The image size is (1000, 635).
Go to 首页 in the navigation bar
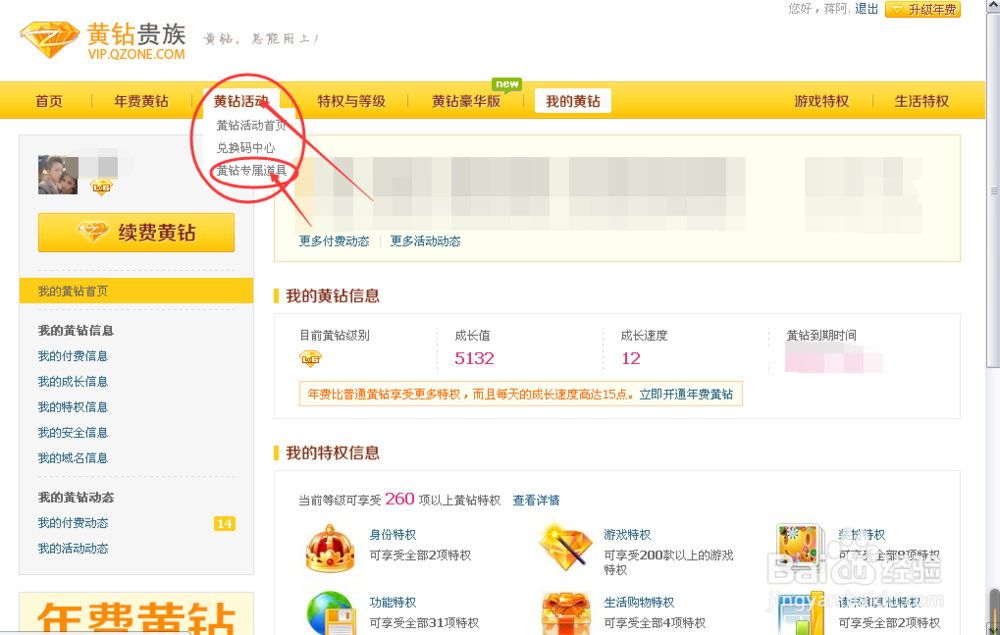click(49, 101)
